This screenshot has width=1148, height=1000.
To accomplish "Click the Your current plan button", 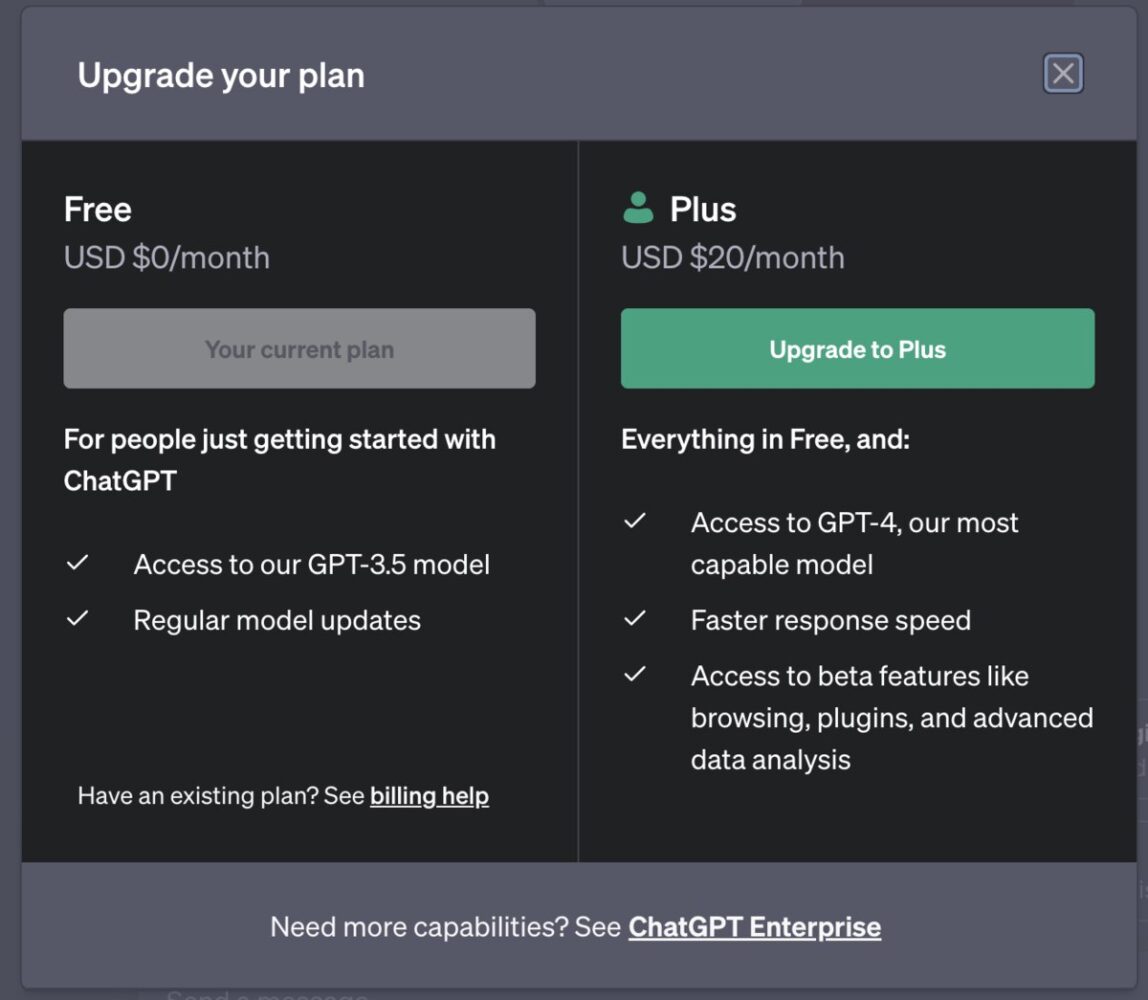I will pyautogui.click(x=298, y=348).
